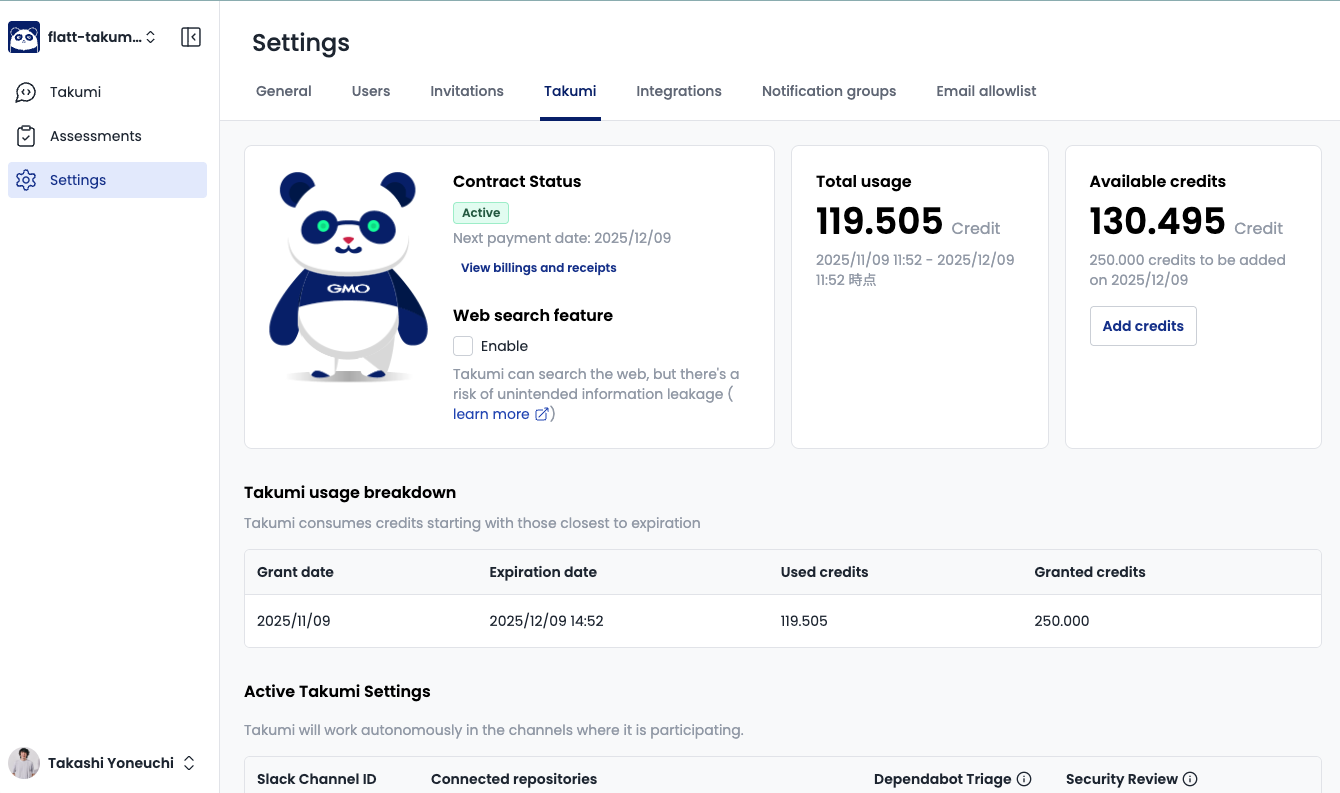Go to the Notification groups tab
Viewport: 1340px width, 793px height.
pos(828,91)
